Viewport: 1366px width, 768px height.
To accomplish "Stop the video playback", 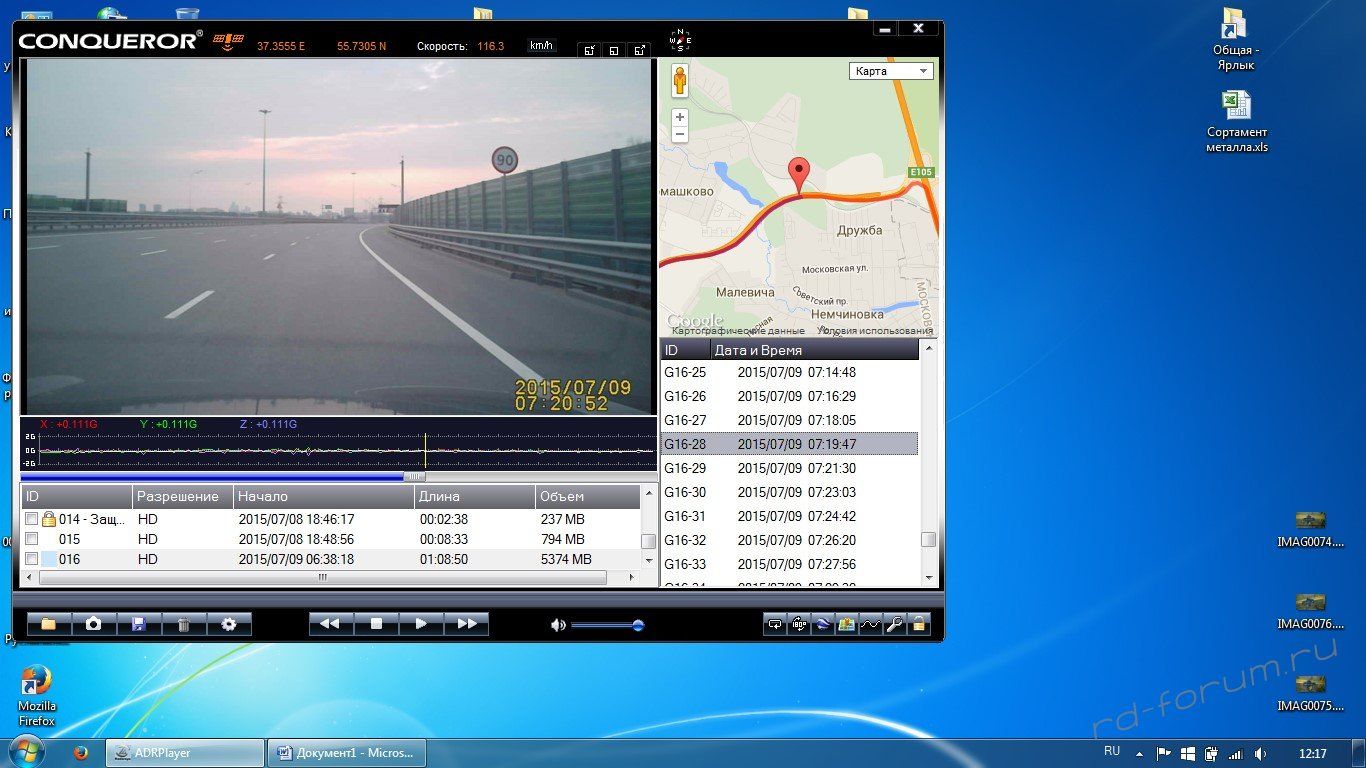I will click(376, 624).
